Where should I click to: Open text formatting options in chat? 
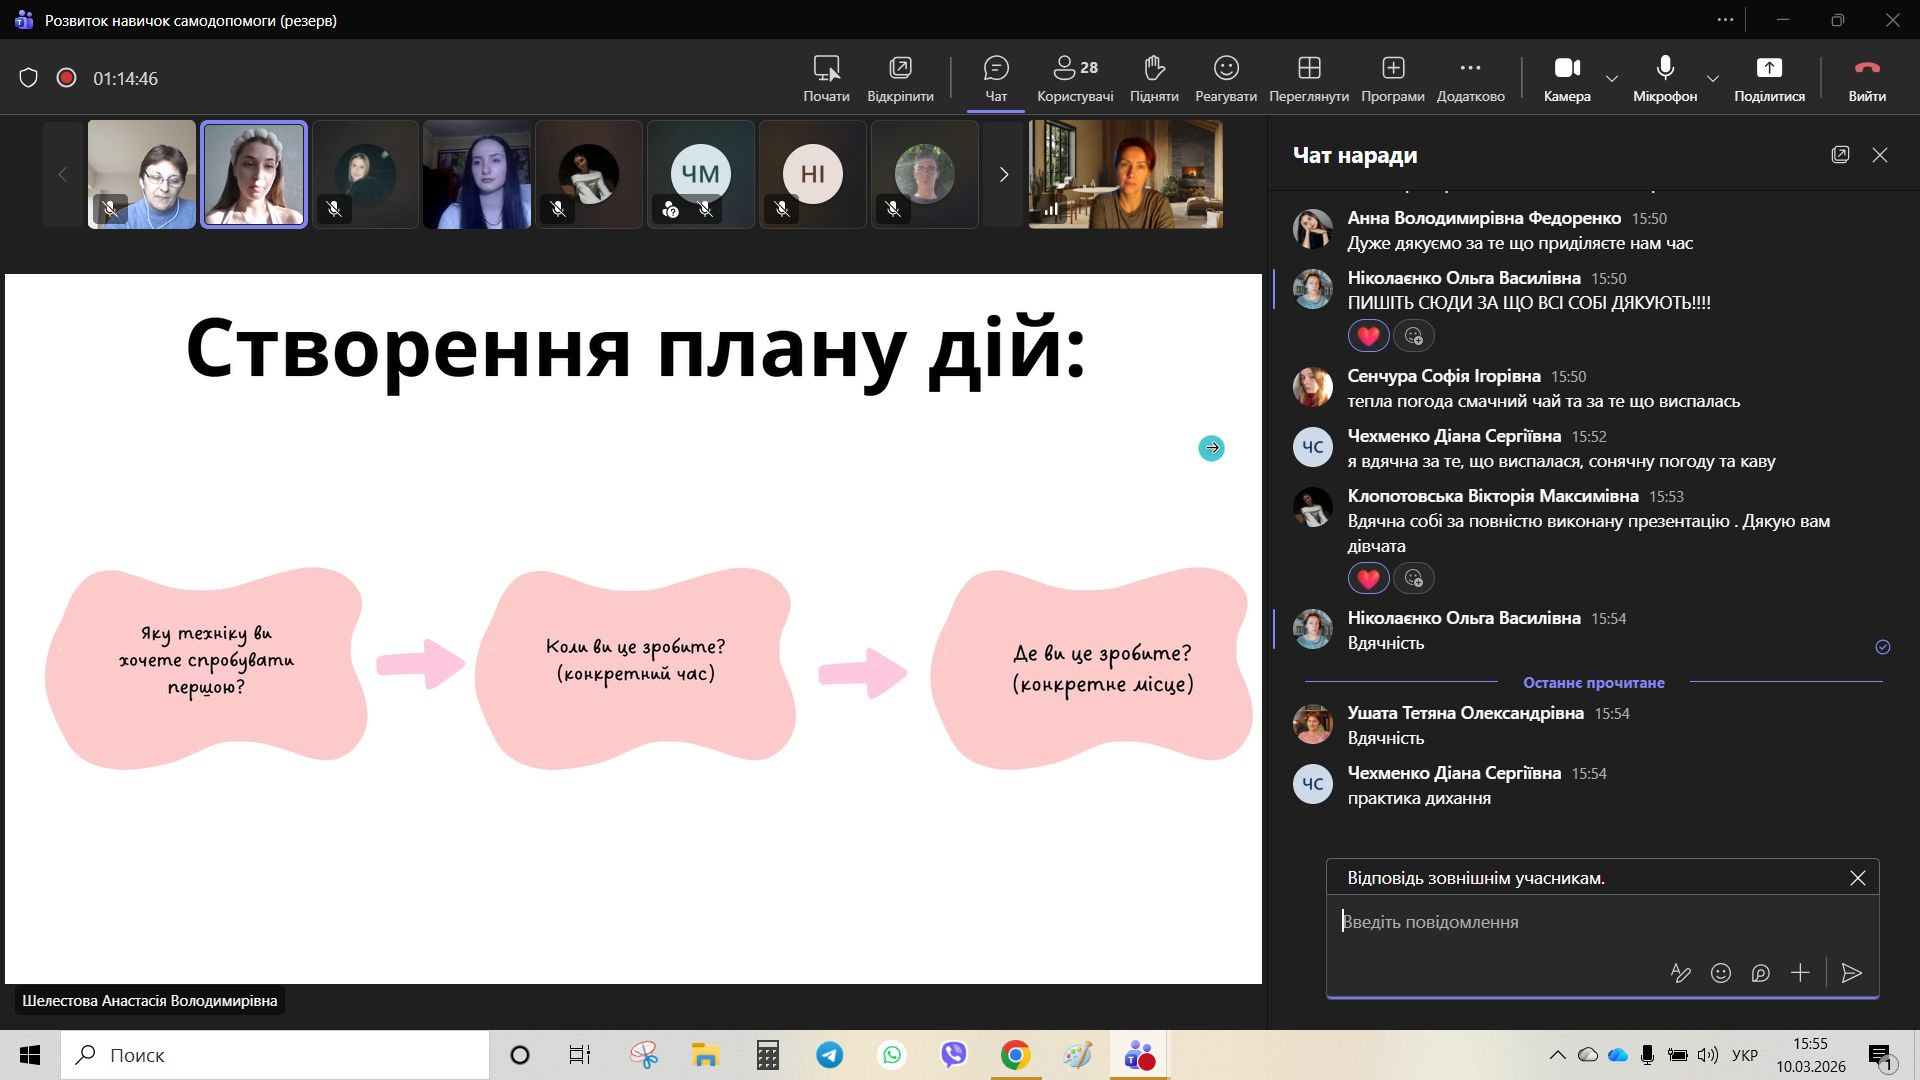[x=1680, y=973]
